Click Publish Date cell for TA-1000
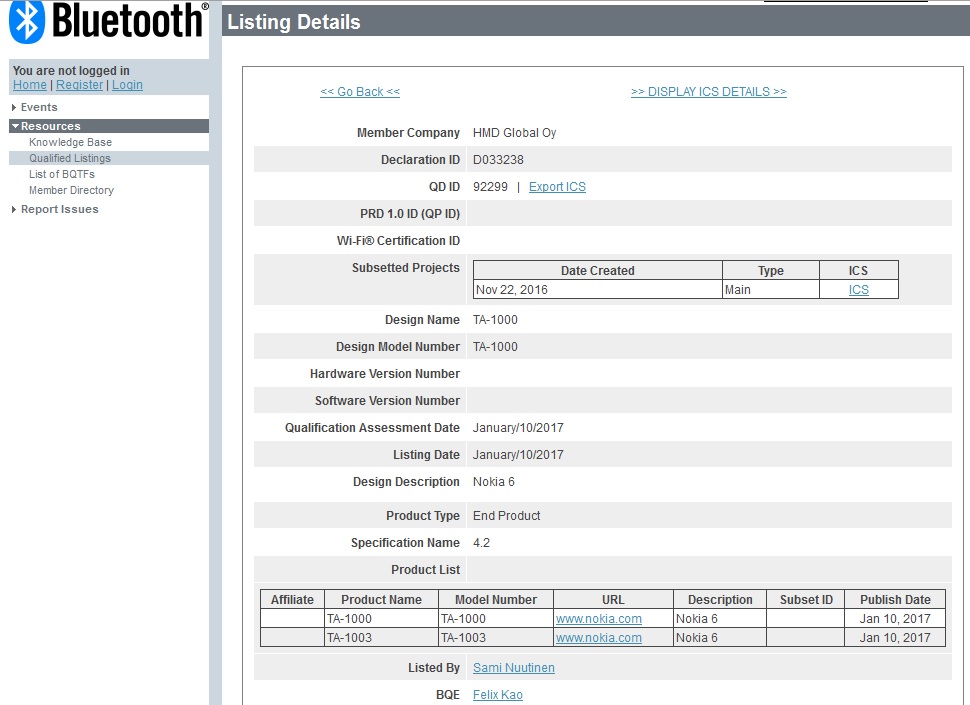 [x=895, y=618]
